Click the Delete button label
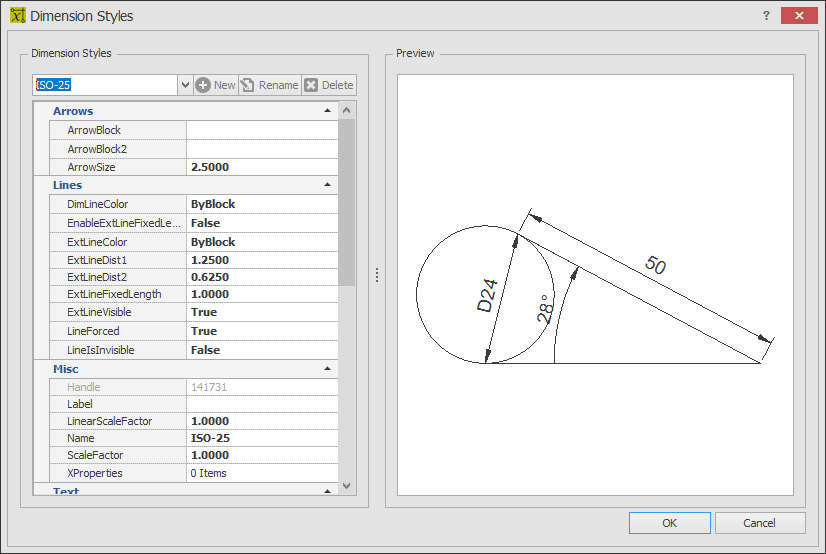 [337, 85]
